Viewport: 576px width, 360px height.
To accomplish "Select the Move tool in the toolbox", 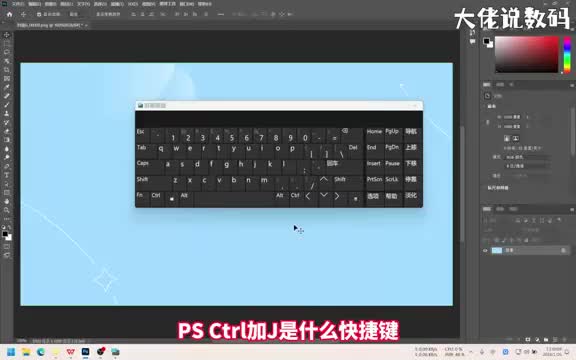I will 7,35.
